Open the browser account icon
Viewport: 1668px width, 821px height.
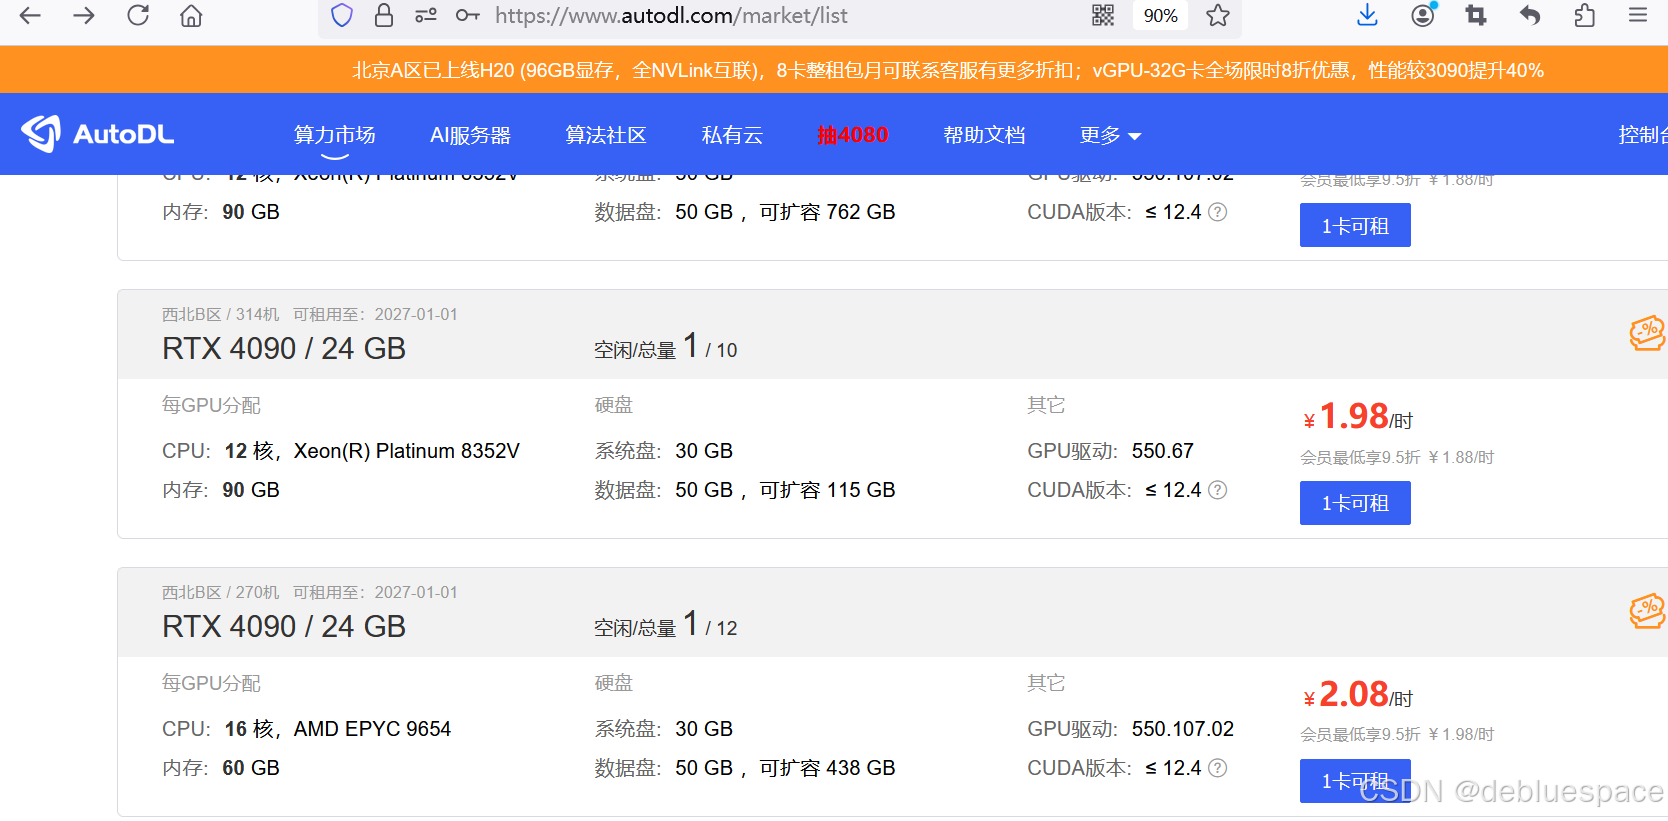[x=1423, y=15]
